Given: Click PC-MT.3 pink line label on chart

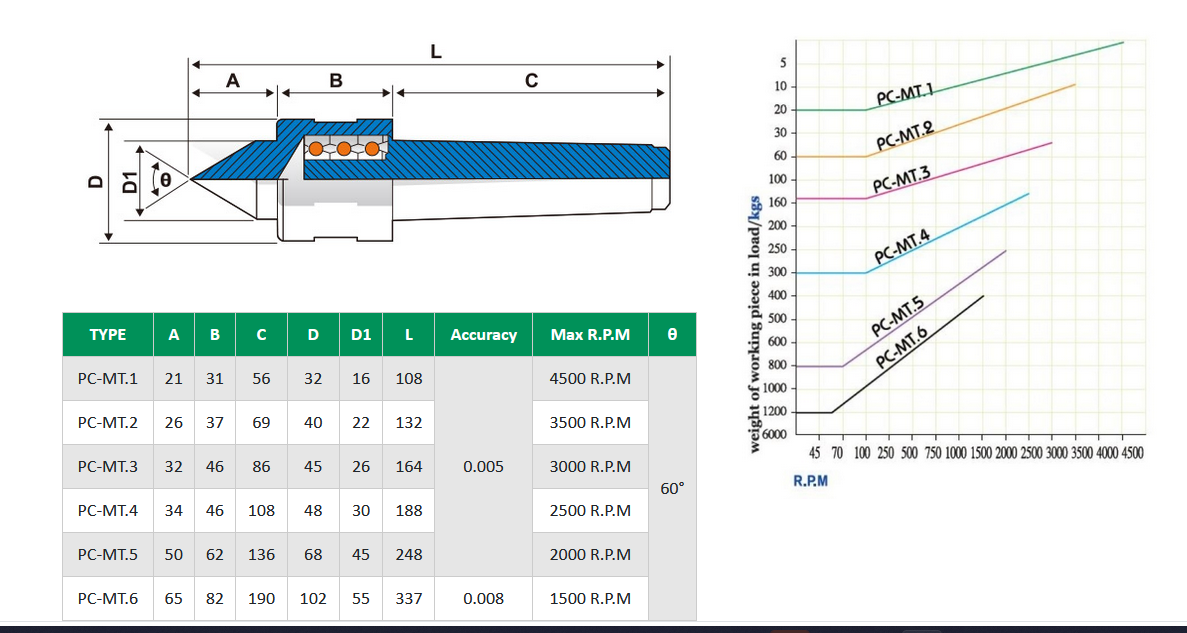Looking at the screenshot, I should tap(902, 180).
